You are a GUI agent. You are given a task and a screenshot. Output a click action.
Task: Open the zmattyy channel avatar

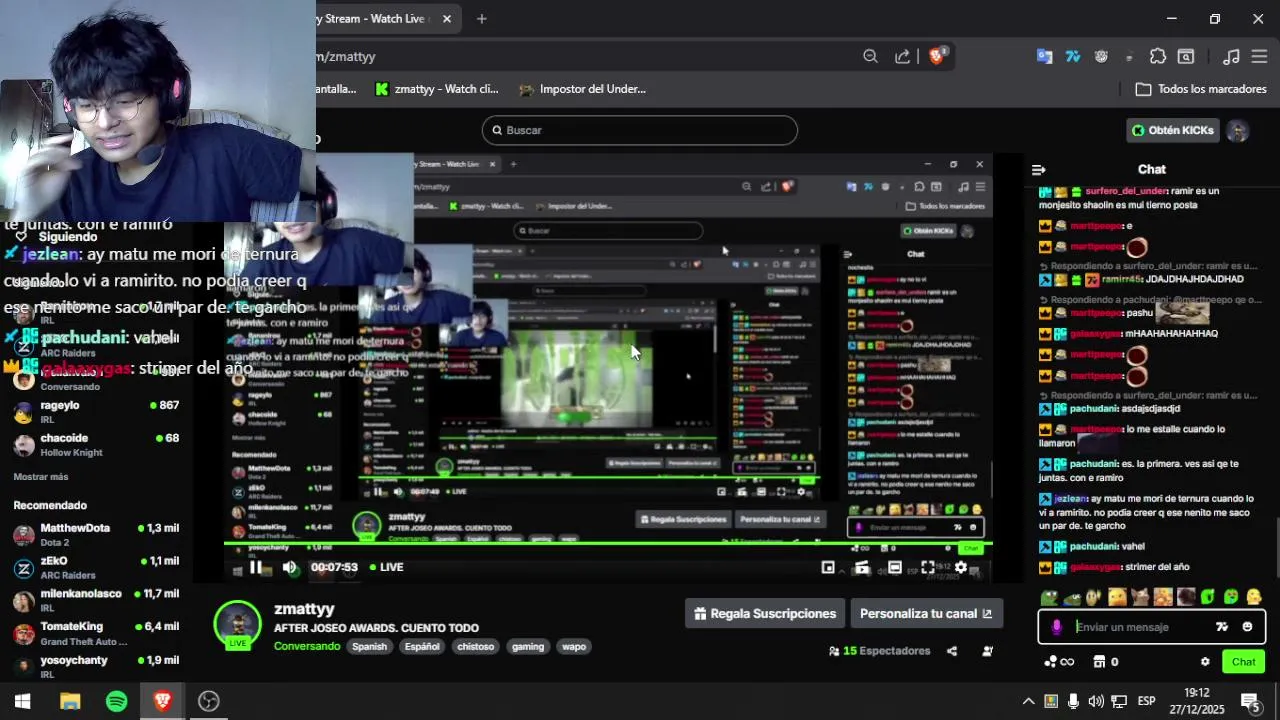coord(238,625)
